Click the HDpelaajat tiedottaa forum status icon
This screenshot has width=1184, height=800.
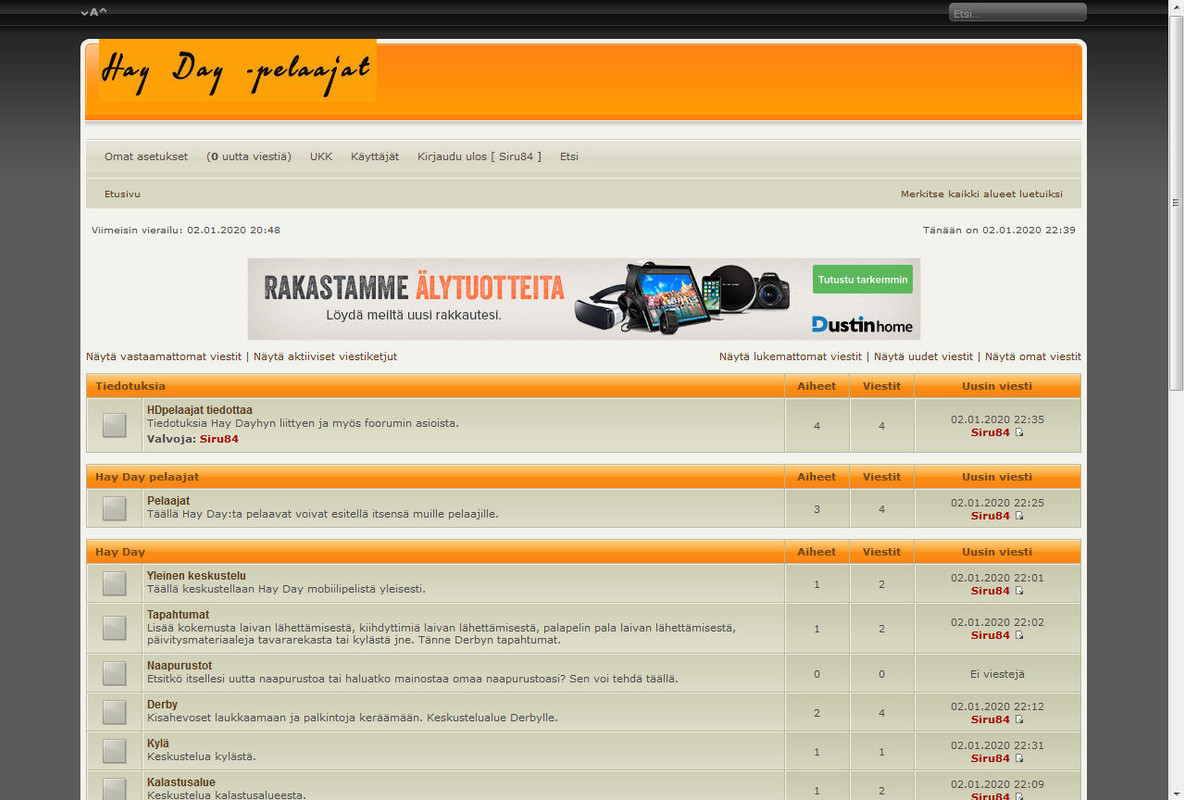114,425
